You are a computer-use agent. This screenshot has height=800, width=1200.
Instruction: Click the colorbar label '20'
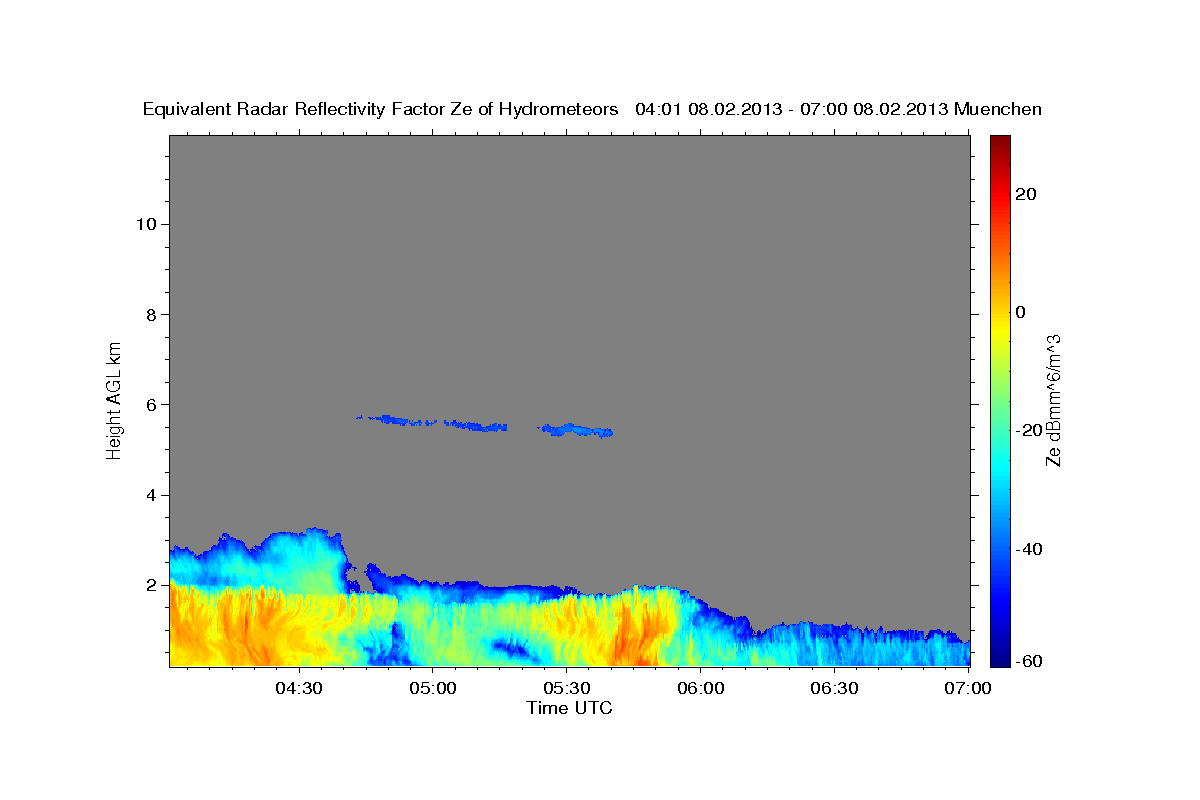click(x=1025, y=194)
